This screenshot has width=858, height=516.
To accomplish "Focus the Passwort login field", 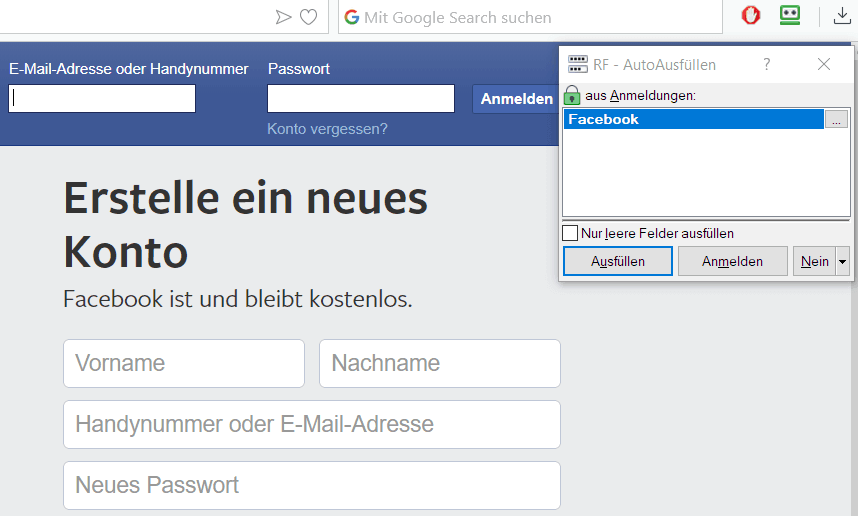I will [x=361, y=98].
